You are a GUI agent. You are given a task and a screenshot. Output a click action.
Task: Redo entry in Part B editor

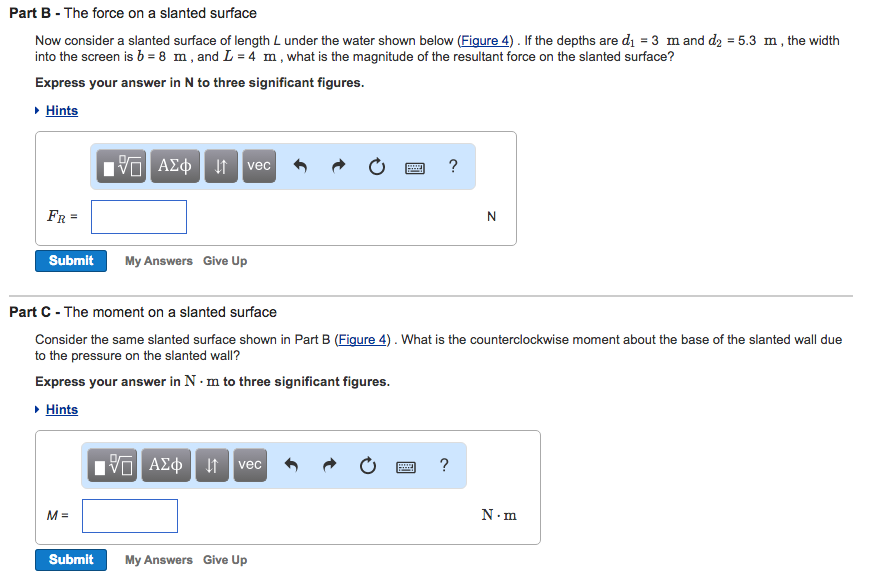coord(338,166)
